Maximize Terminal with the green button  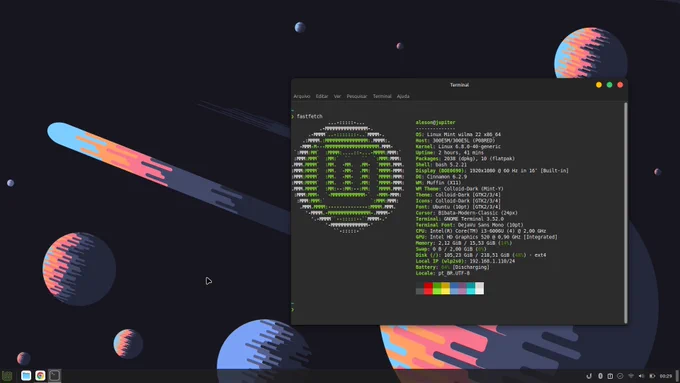click(x=609, y=85)
